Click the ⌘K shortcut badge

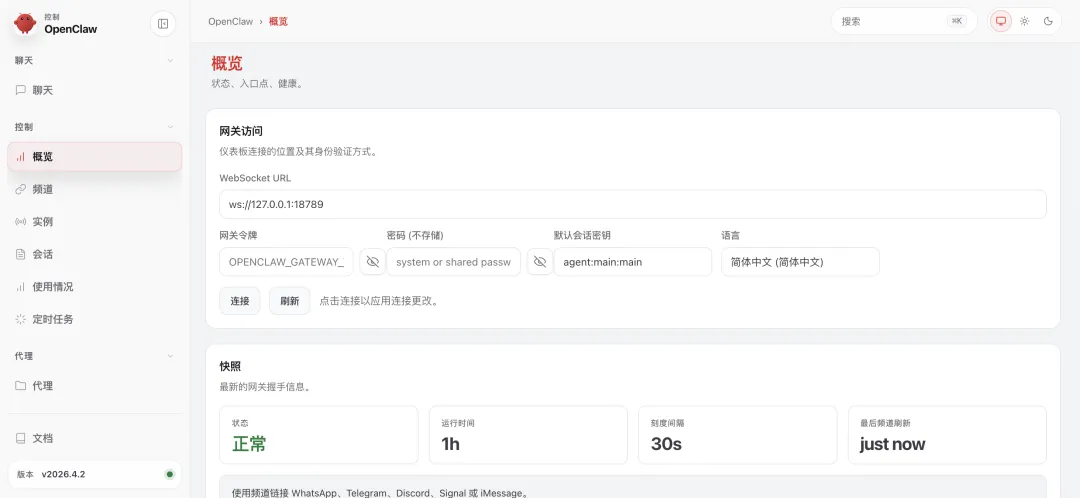[x=957, y=21]
